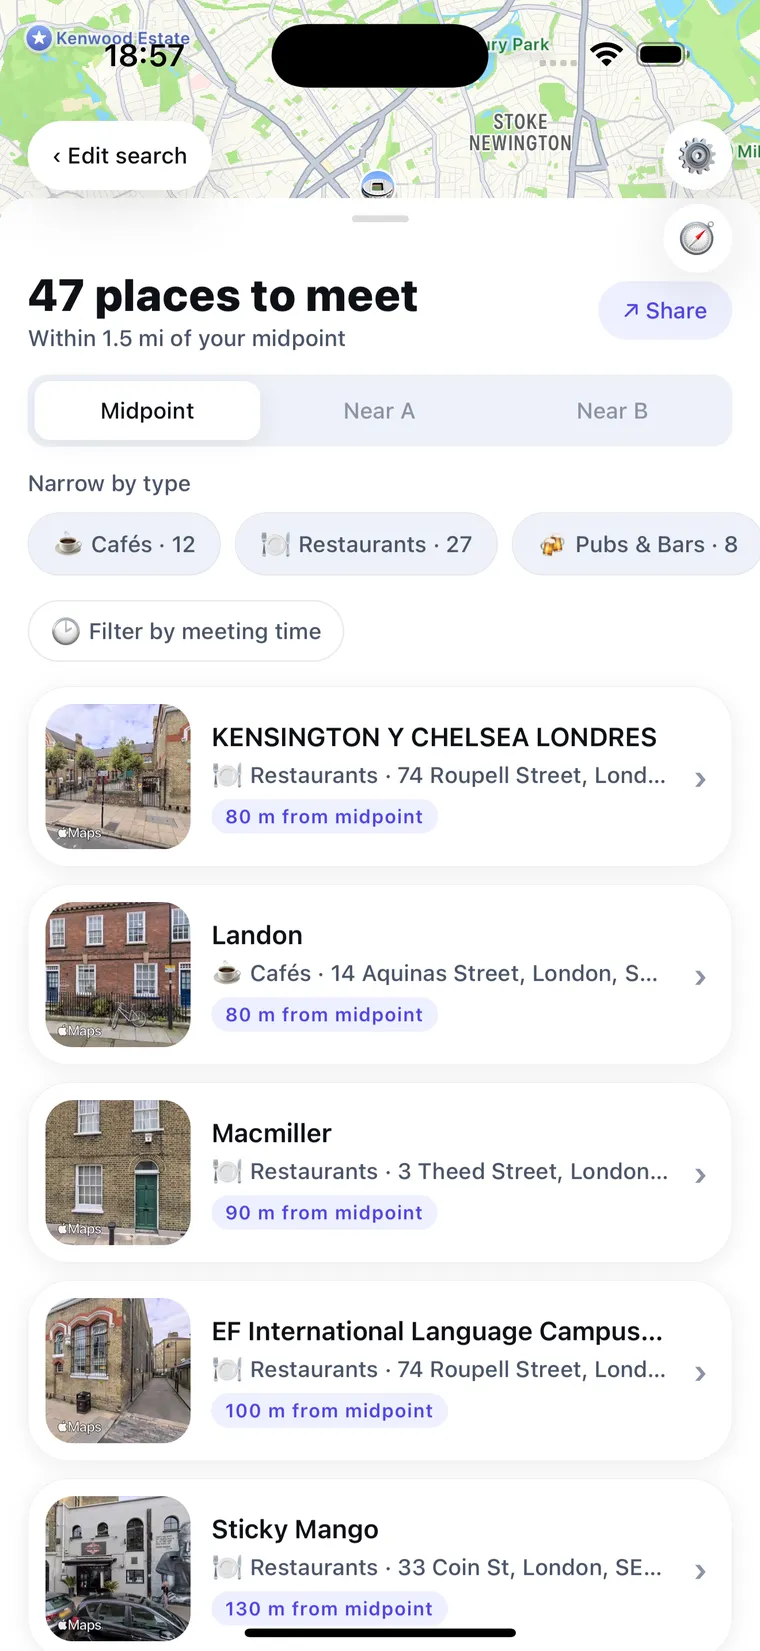Open Sticky Mango details chevron

[x=700, y=1571]
